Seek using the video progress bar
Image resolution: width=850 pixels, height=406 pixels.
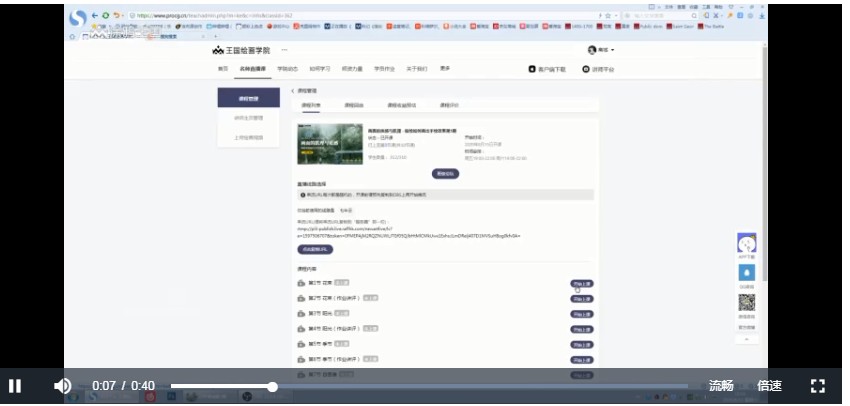(x=429, y=386)
